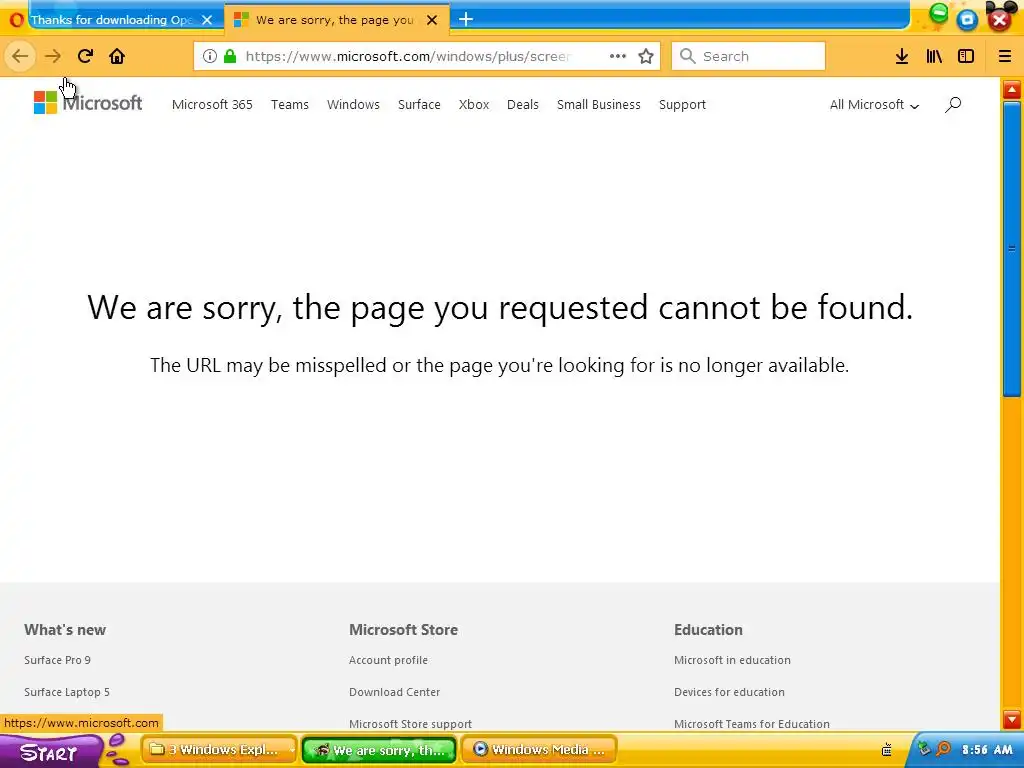The height and width of the screenshot is (768, 1024).
Task: Go to Deals nav link
Action: point(523,104)
